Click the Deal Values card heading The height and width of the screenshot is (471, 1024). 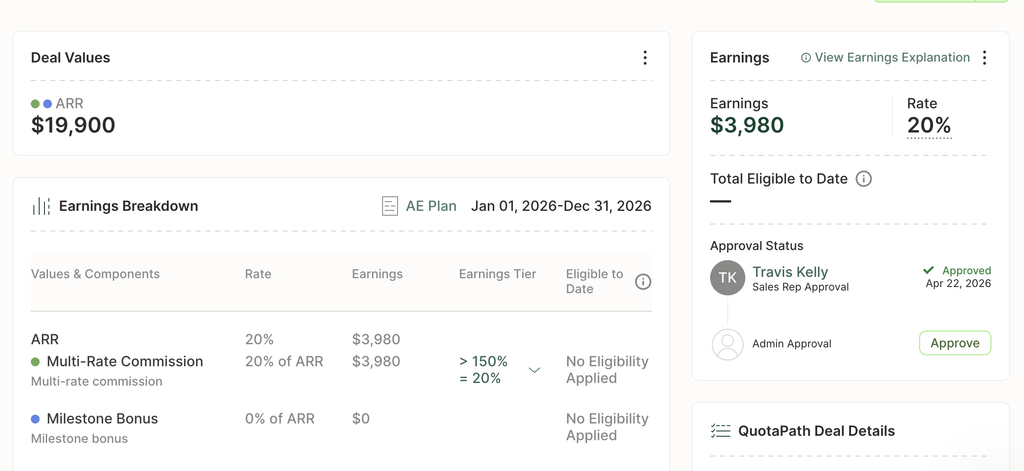[x=71, y=57]
